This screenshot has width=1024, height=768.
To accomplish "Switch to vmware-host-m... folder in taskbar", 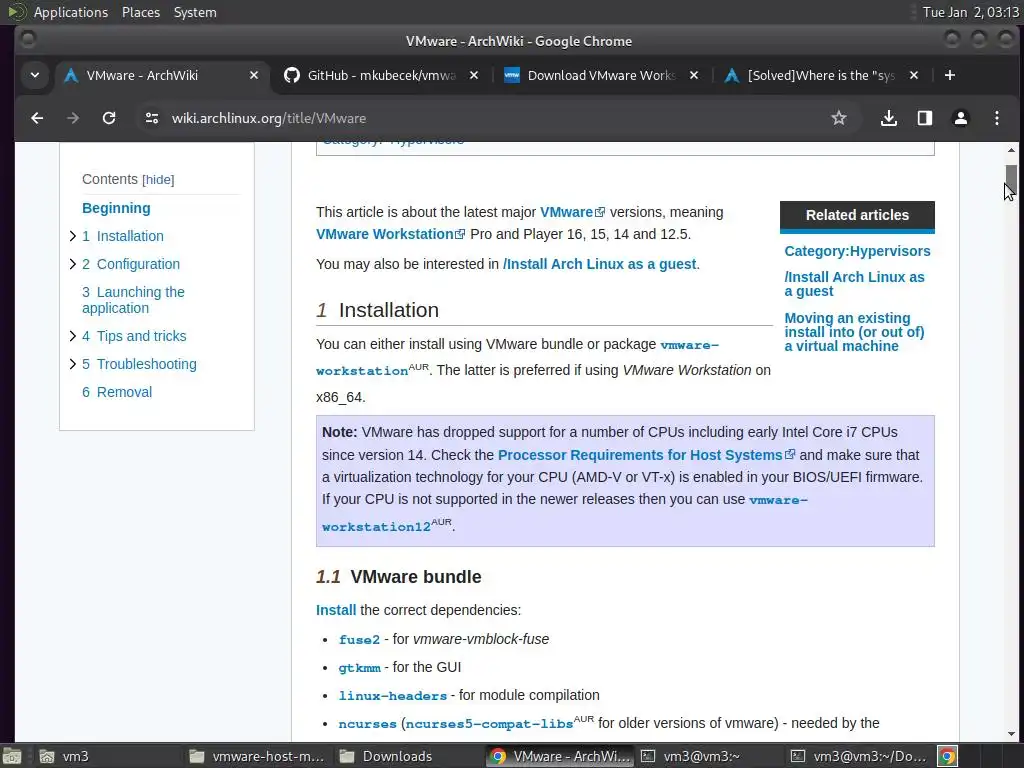I will coord(256,756).
